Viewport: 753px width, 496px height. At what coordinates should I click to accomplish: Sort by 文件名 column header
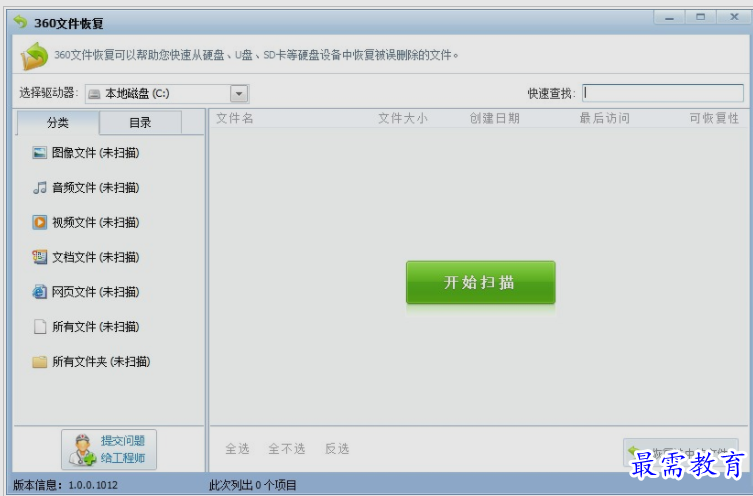(234, 118)
